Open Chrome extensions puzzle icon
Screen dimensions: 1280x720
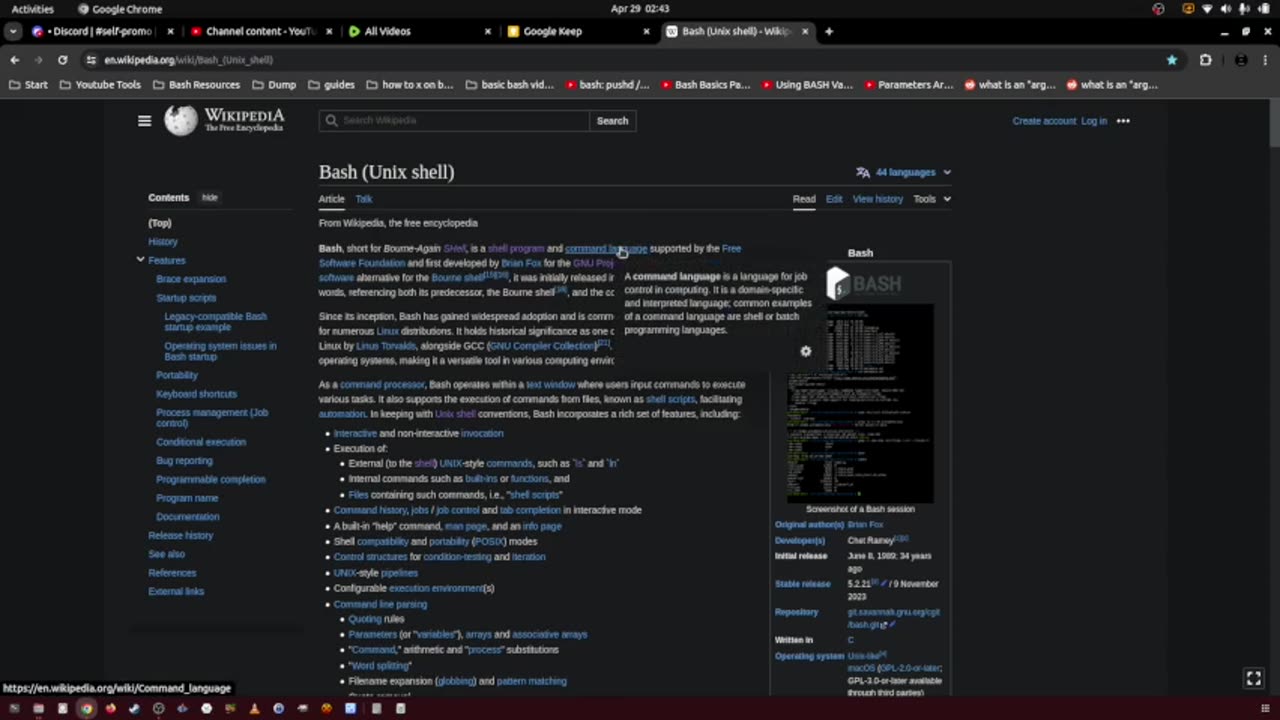point(1205,60)
